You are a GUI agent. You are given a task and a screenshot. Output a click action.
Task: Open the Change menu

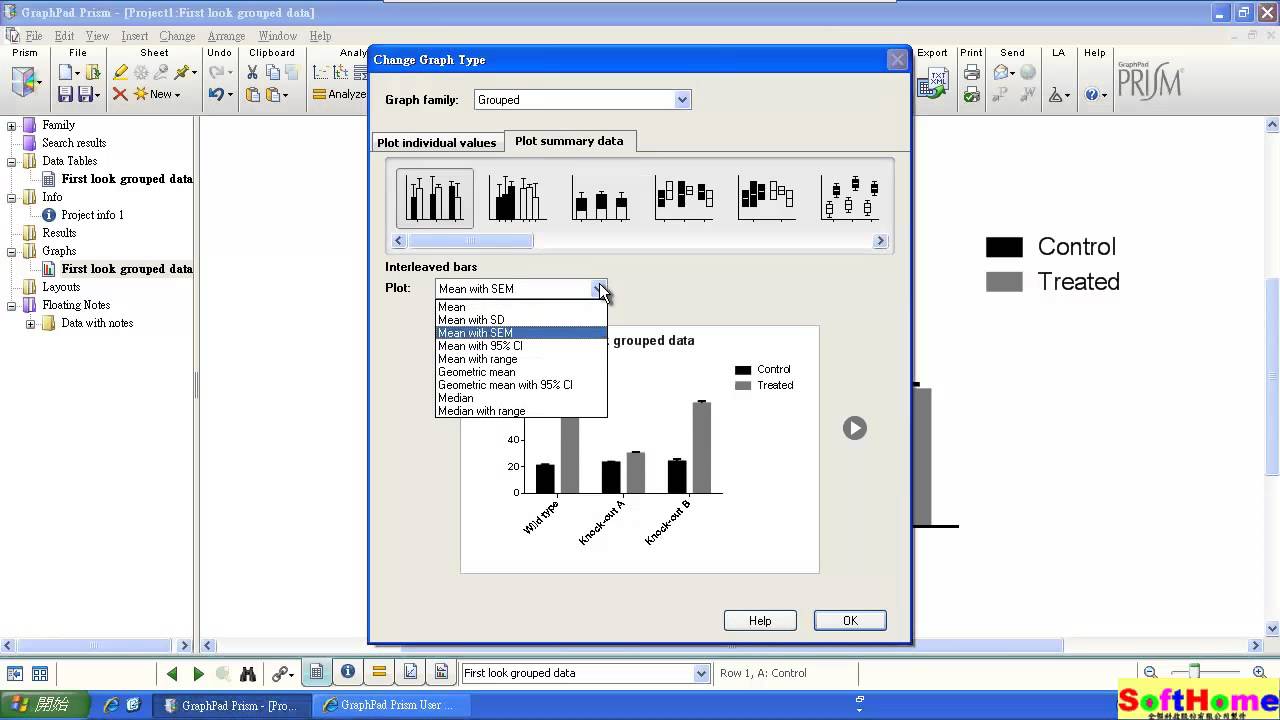[177, 36]
